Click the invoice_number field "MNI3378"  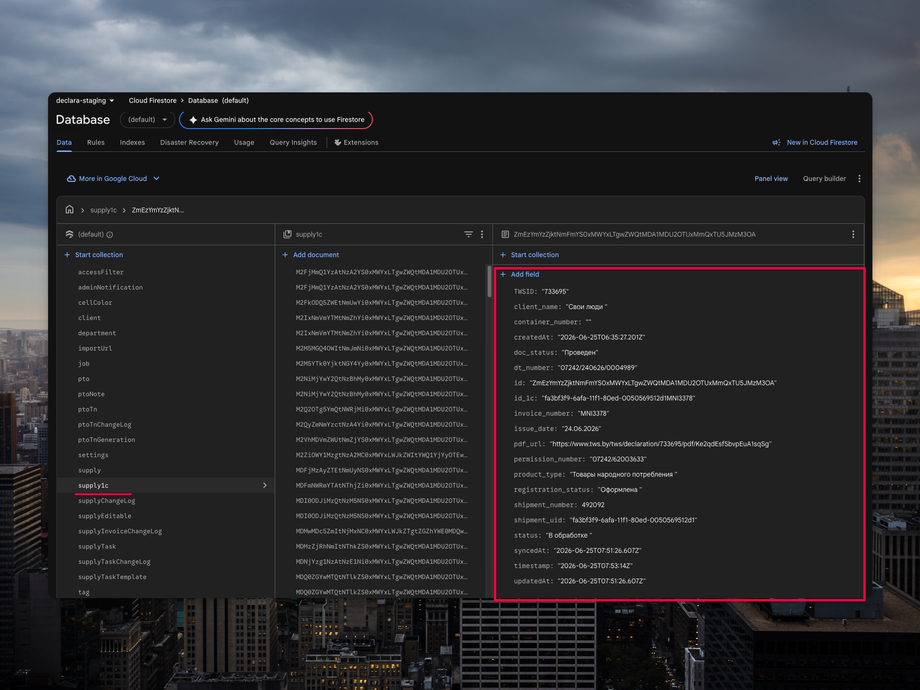click(x=593, y=414)
